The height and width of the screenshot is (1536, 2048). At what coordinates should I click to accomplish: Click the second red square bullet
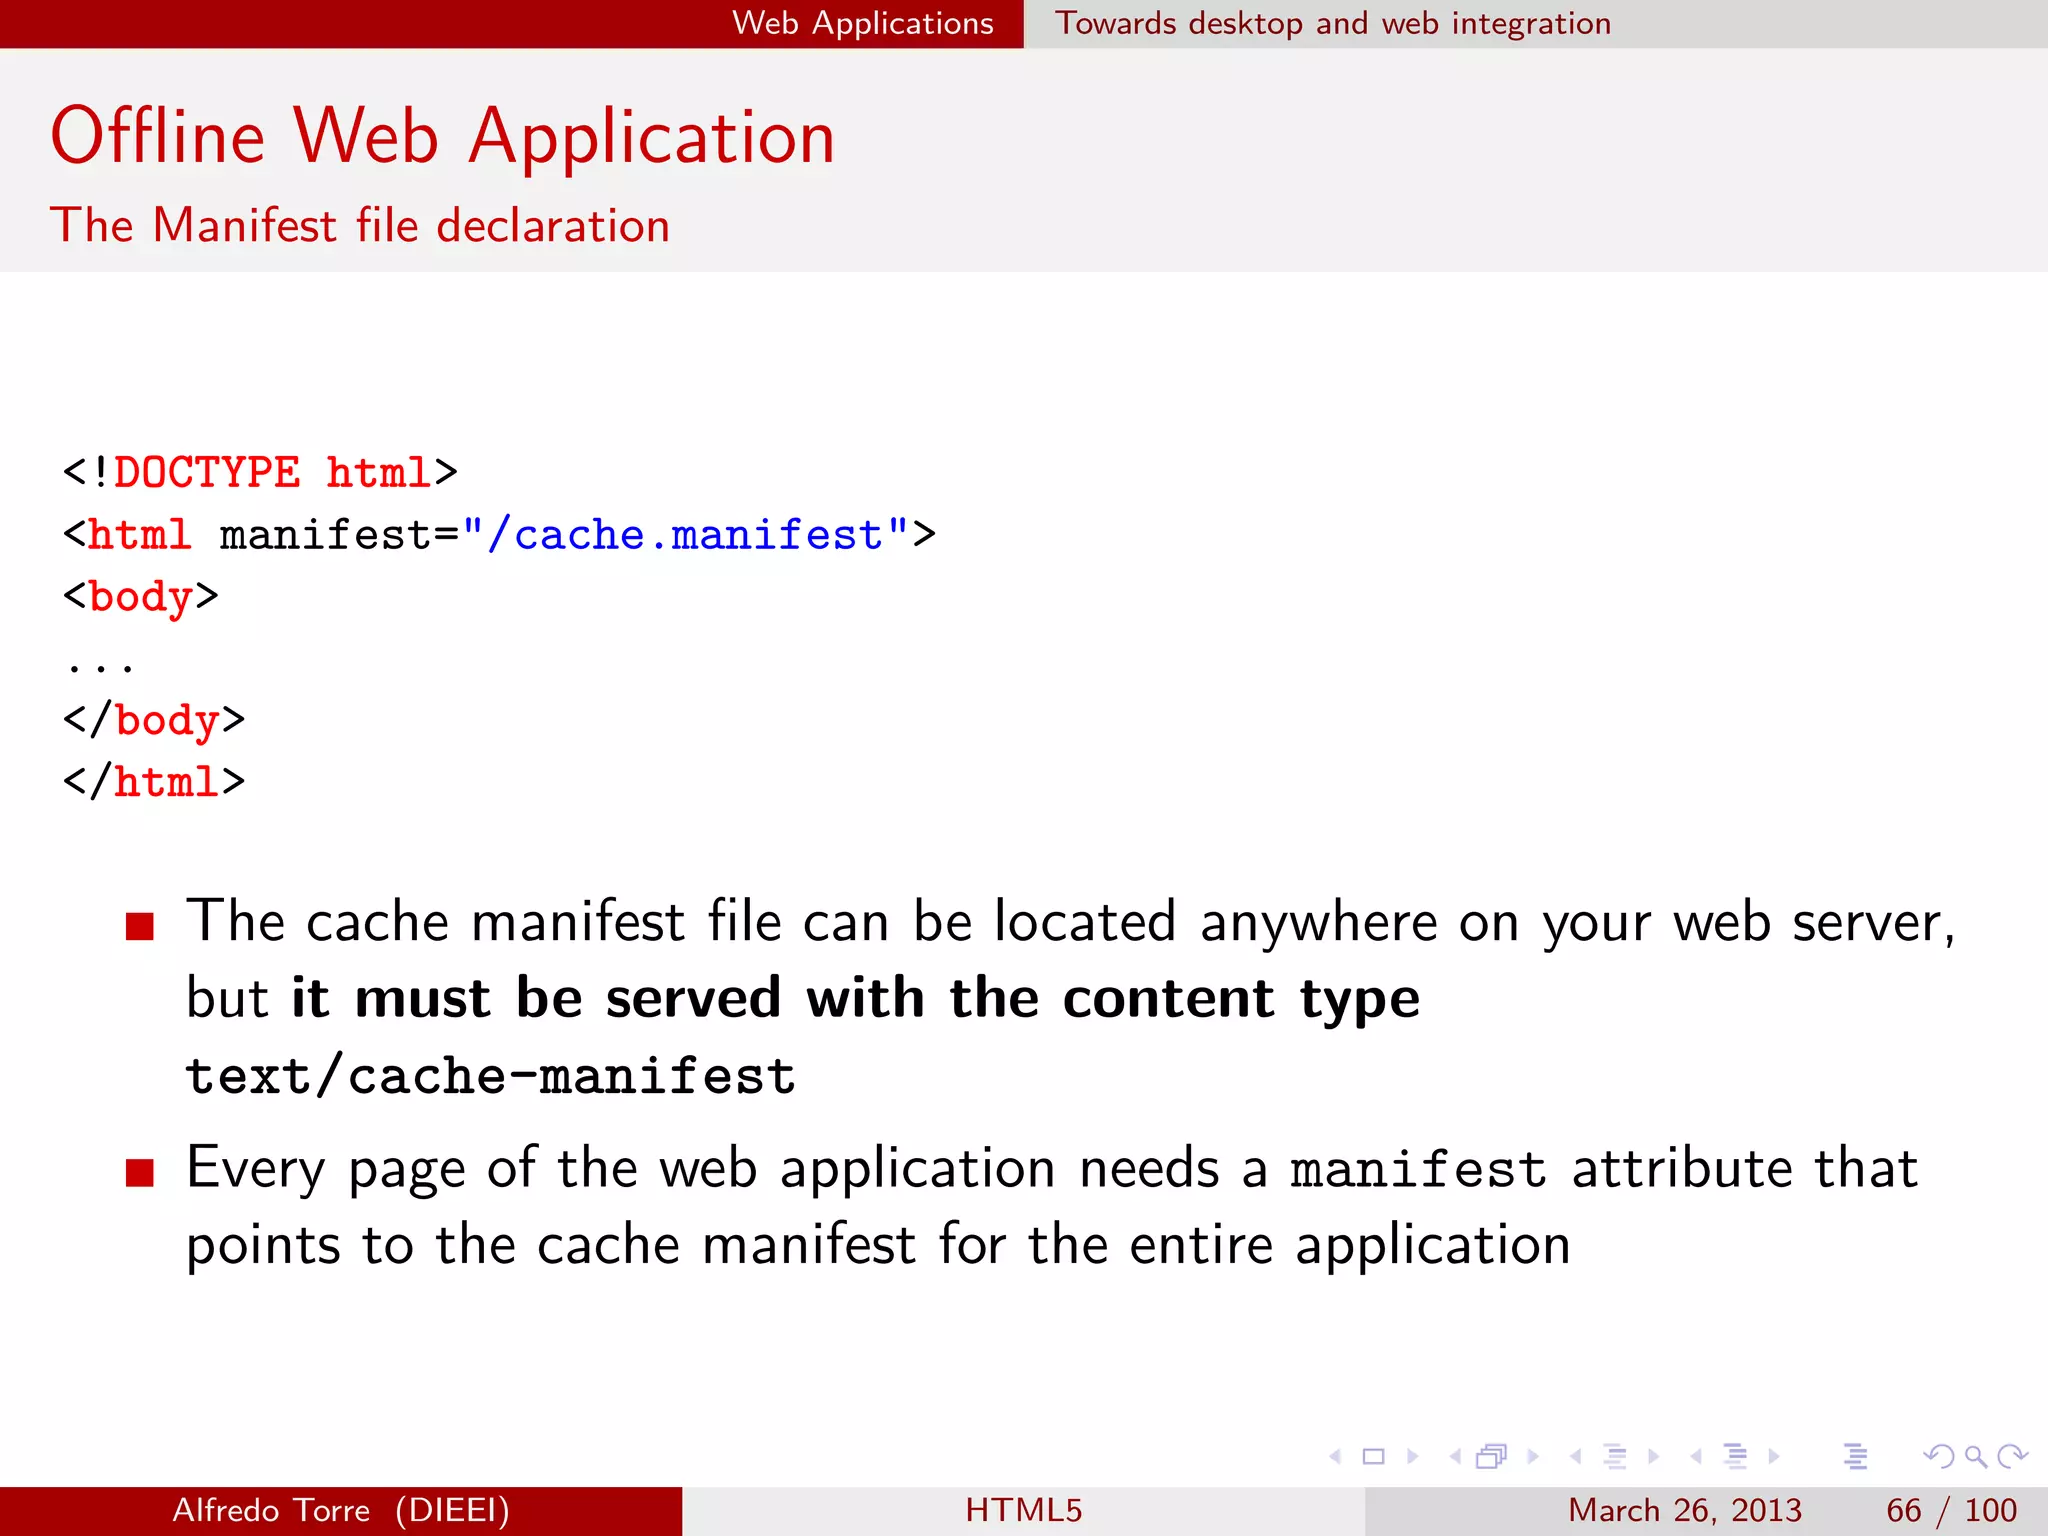pos(140,1172)
